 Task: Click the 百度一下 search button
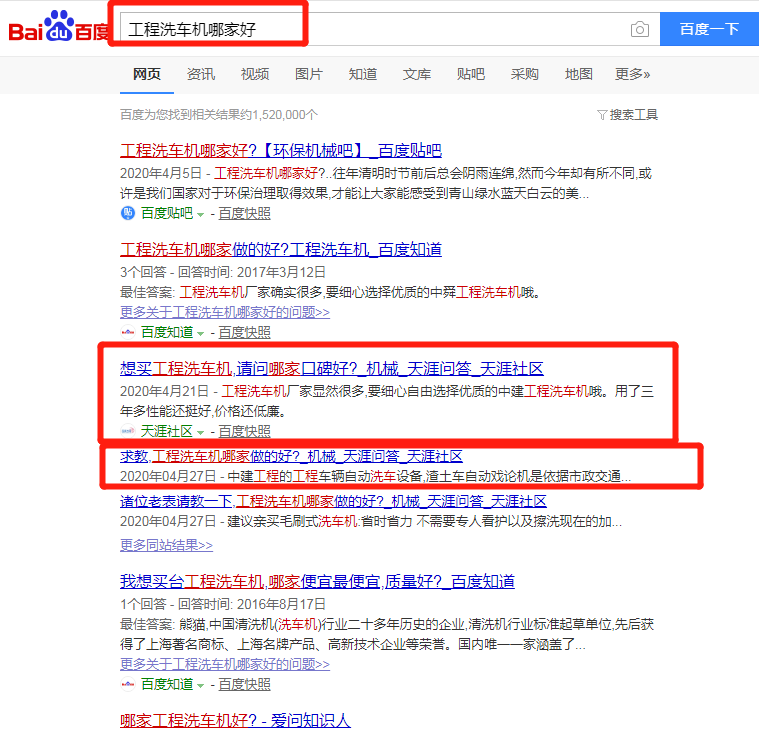709,29
